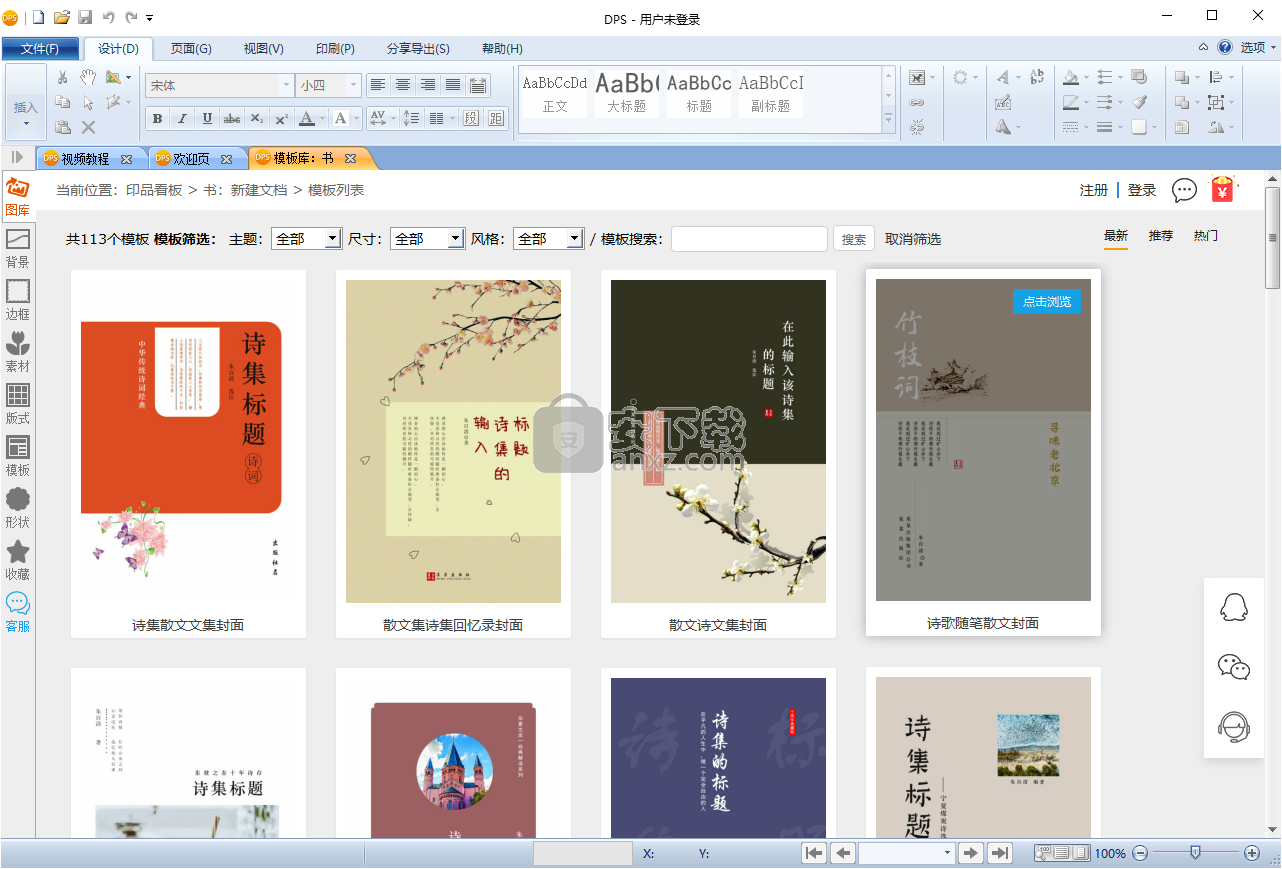
Task: Open the font color dropdown arrow
Action: pyautogui.click(x=322, y=118)
